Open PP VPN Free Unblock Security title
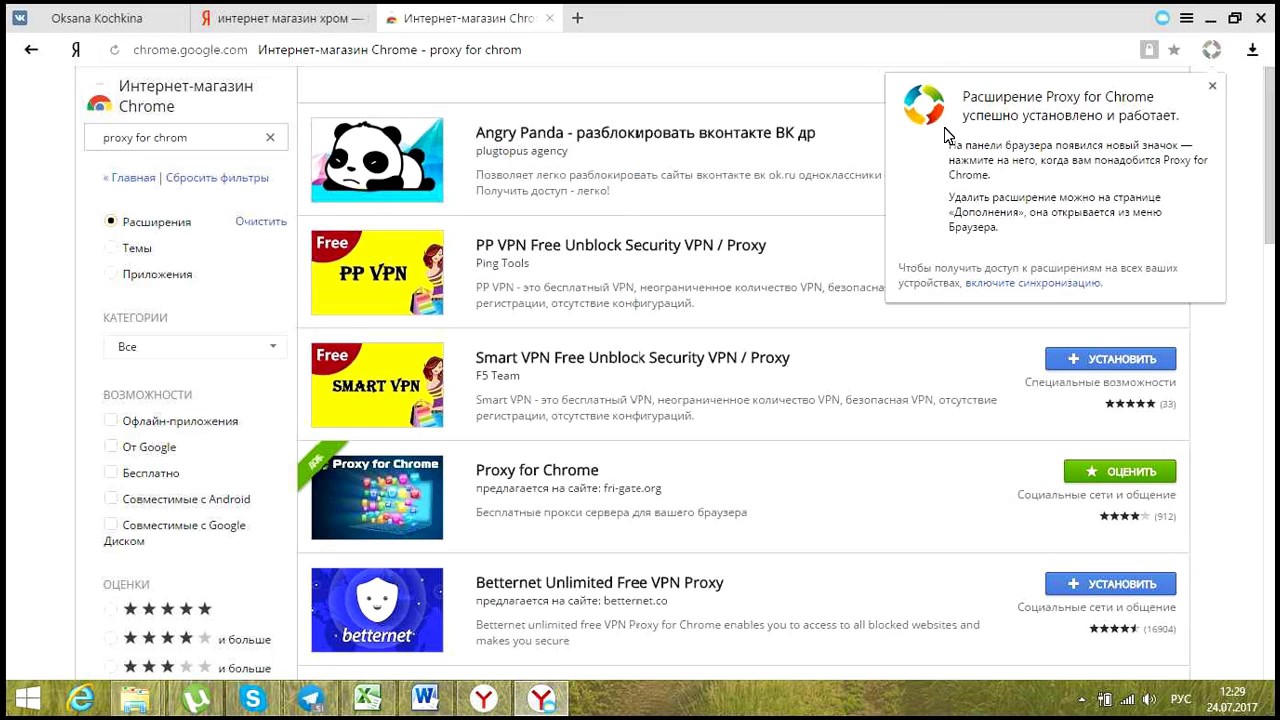 (621, 245)
